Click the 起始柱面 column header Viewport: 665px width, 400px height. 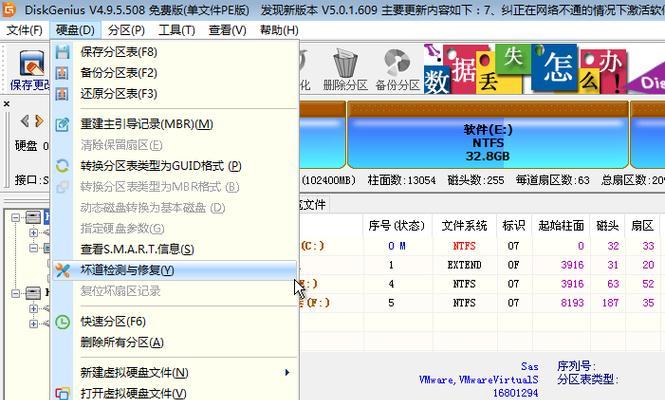(x=561, y=226)
